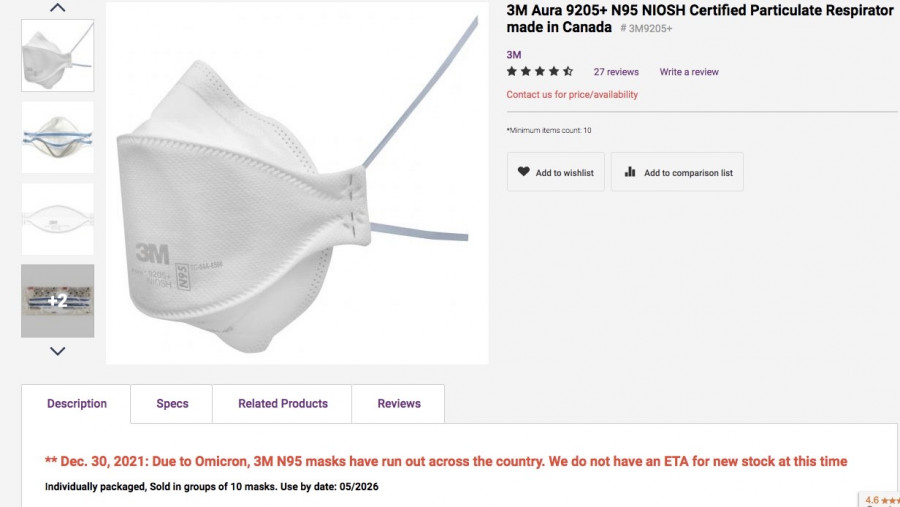Open the 27 reviews link
This screenshot has width=900, height=507.
pos(616,72)
